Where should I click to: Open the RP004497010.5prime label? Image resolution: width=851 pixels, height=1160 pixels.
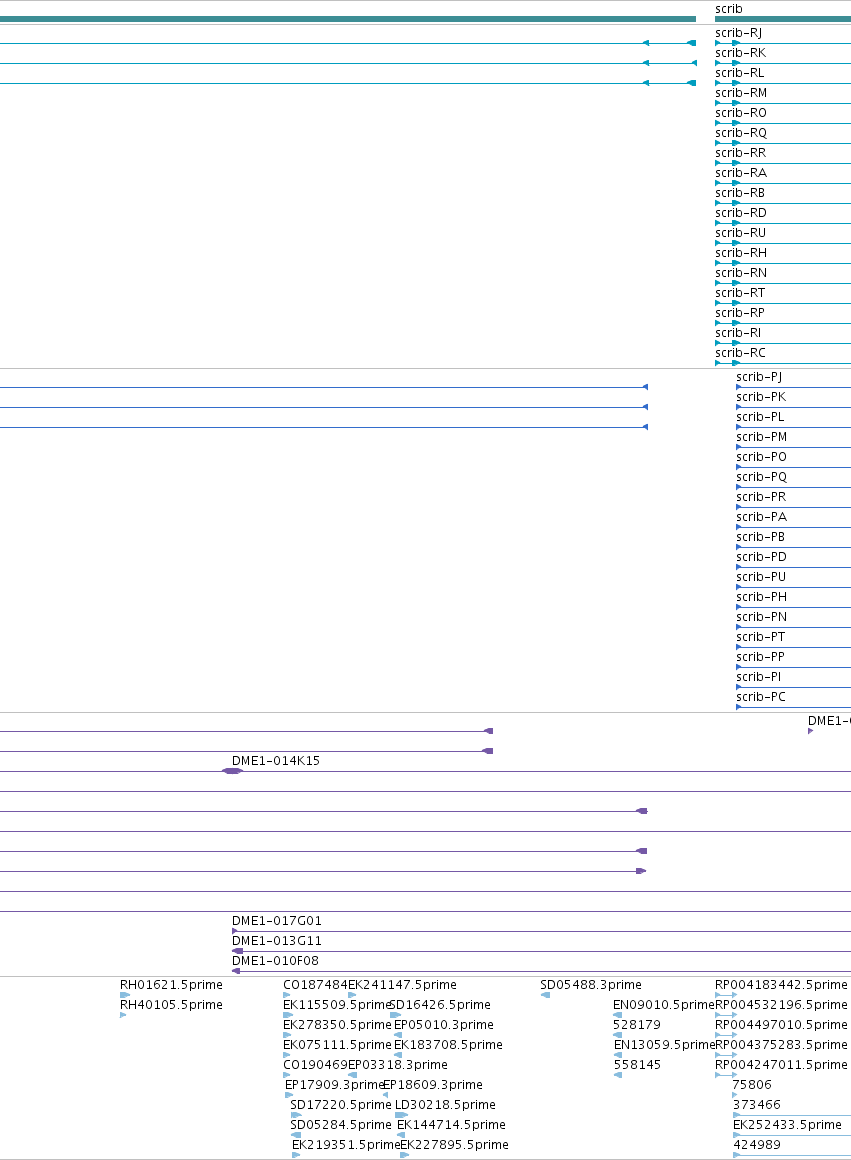(781, 1025)
